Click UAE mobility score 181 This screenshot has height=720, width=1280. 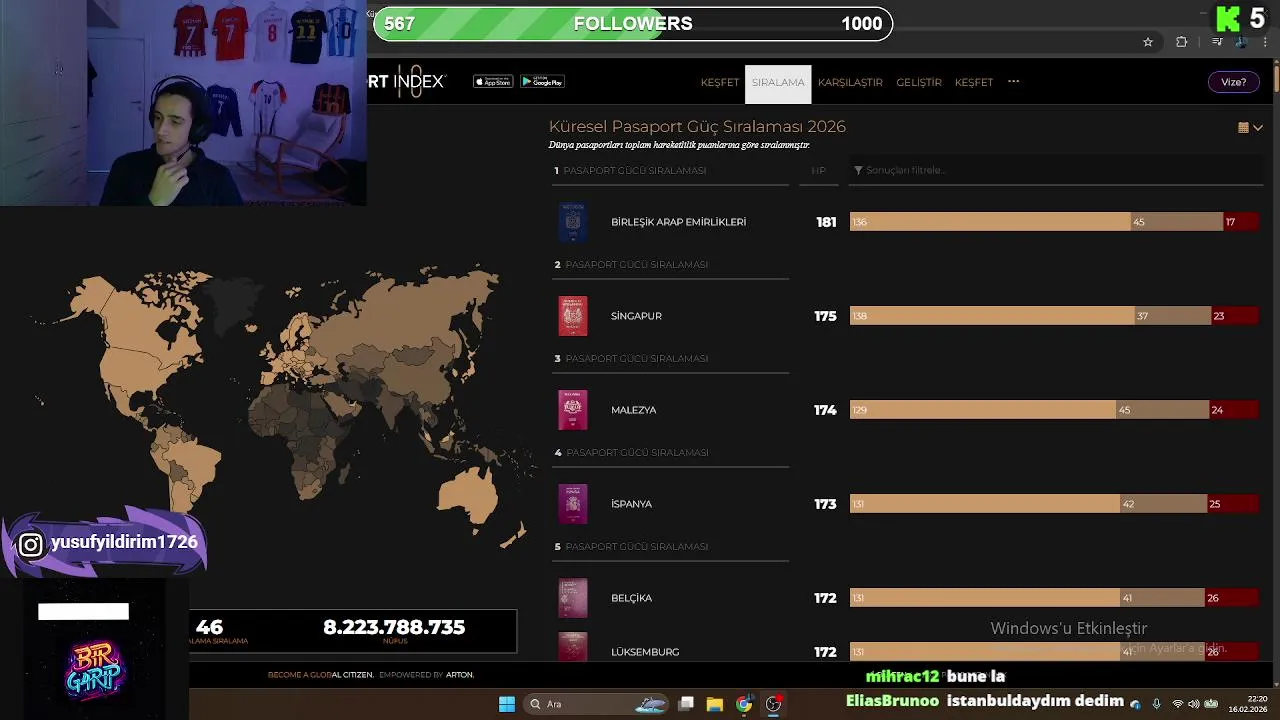(x=826, y=222)
